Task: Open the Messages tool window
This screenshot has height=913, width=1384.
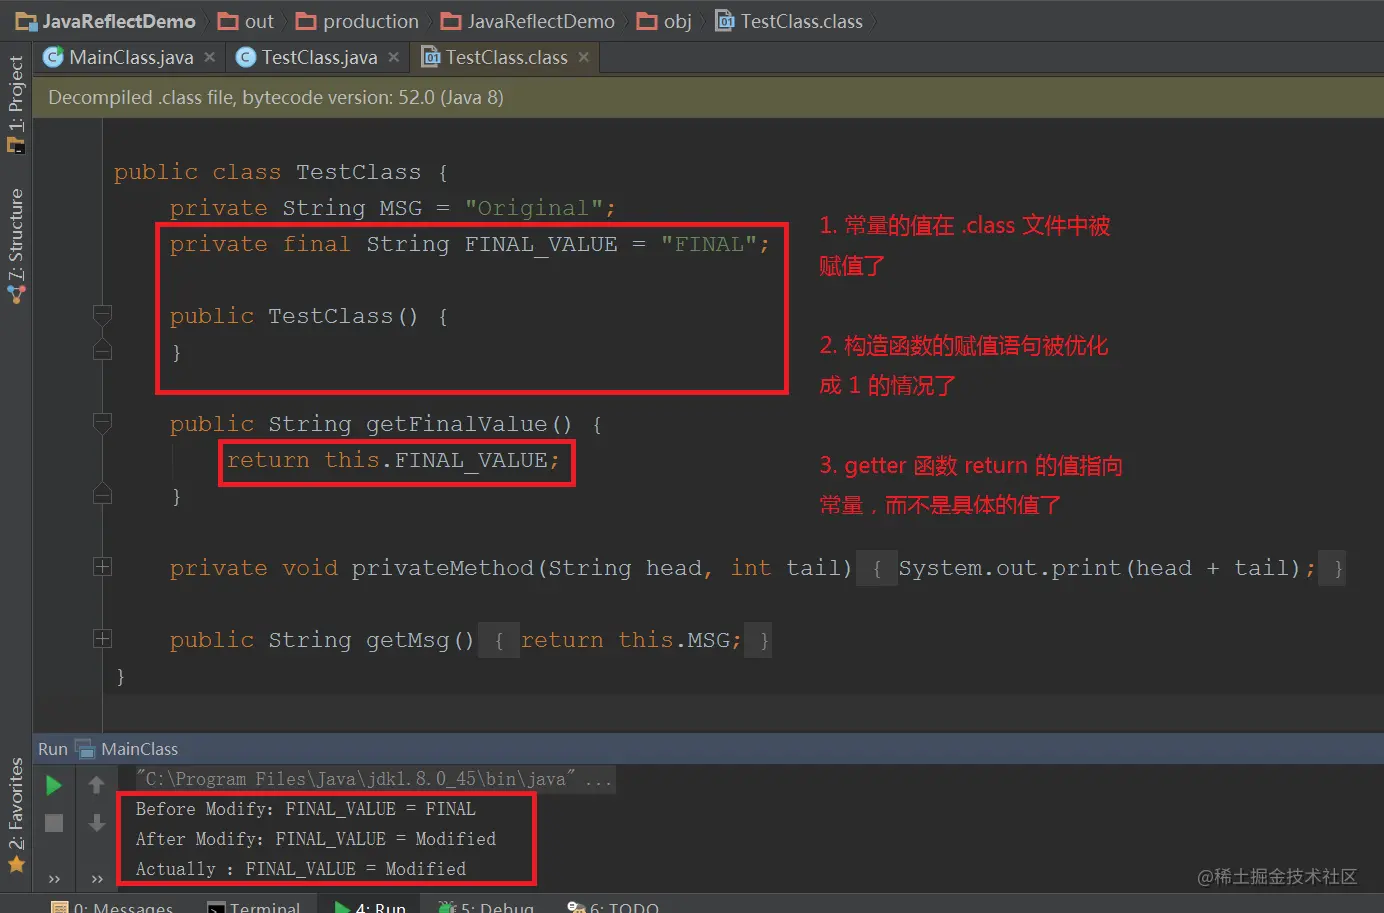Action: pyautogui.click(x=113, y=906)
